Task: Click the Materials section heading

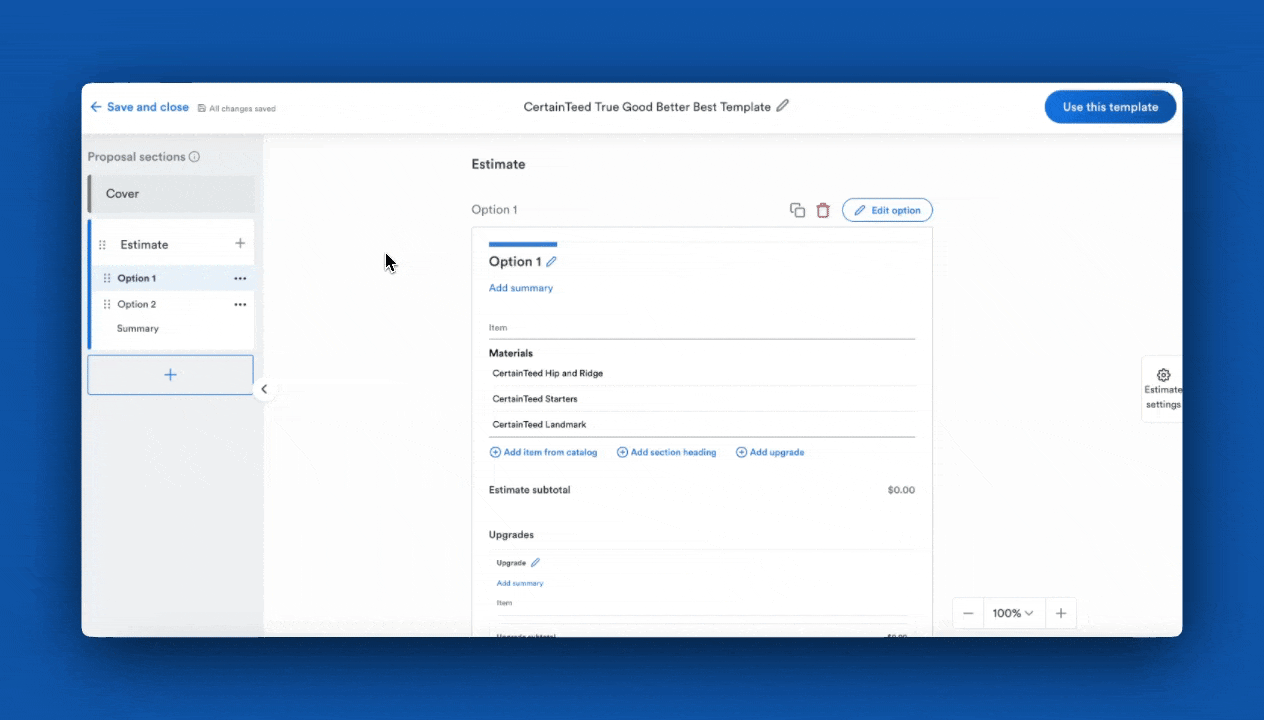Action: (511, 353)
